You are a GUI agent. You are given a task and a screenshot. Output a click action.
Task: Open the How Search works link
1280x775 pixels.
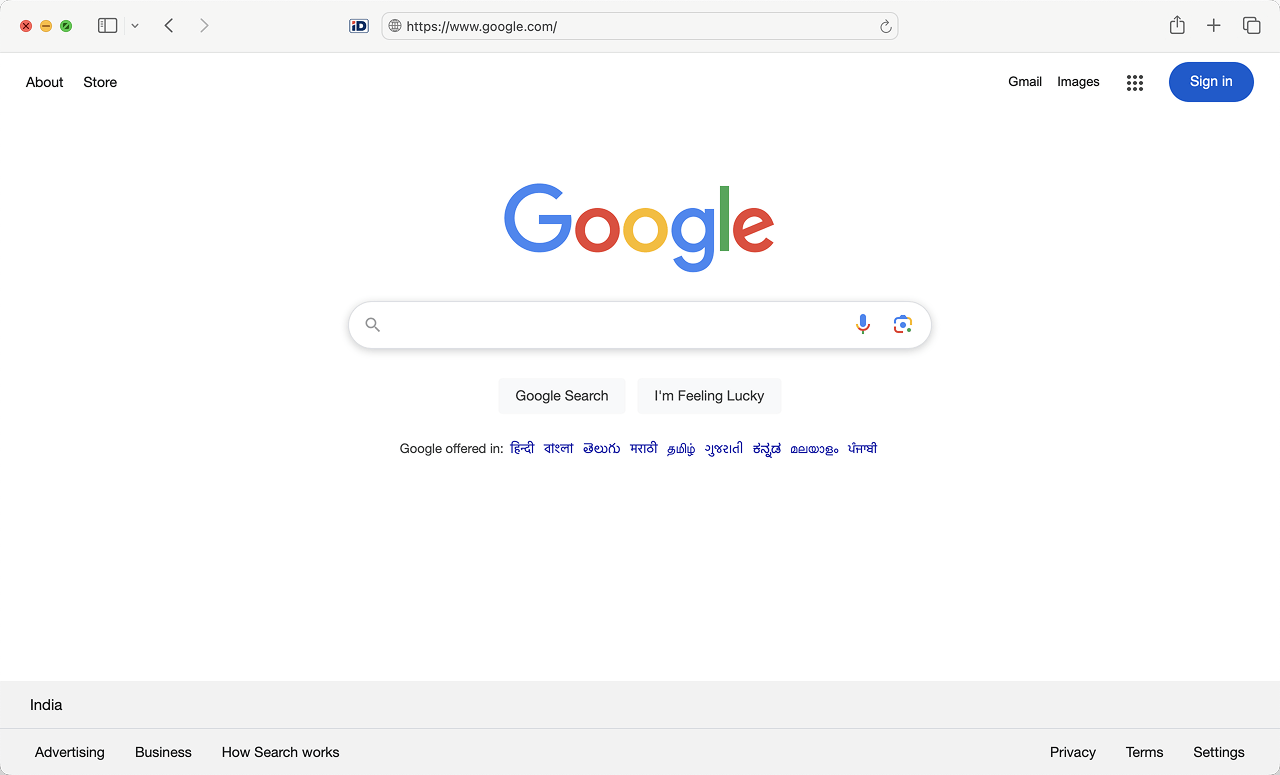(x=280, y=752)
